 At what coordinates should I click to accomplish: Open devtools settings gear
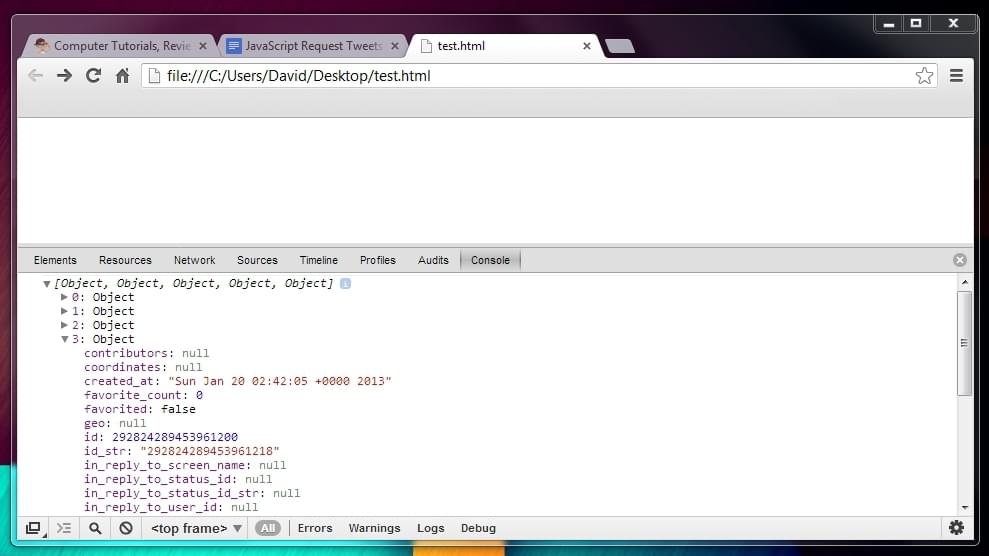point(956,528)
